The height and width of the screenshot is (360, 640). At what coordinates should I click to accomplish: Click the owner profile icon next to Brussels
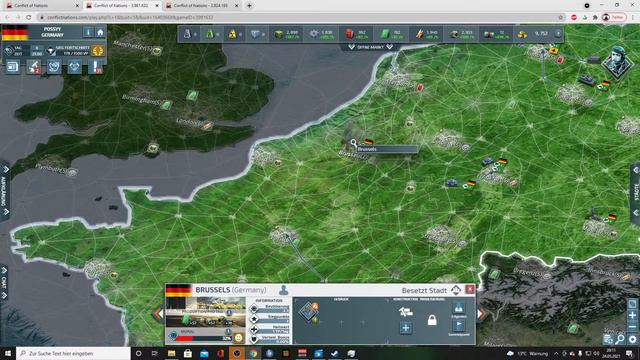coord(283,290)
